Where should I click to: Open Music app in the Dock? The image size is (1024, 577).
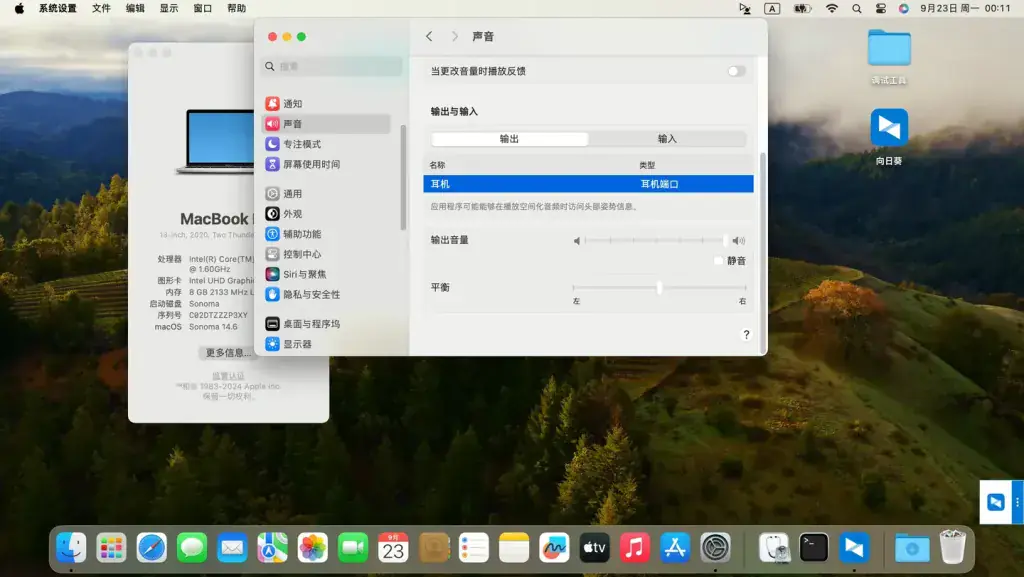coord(635,548)
